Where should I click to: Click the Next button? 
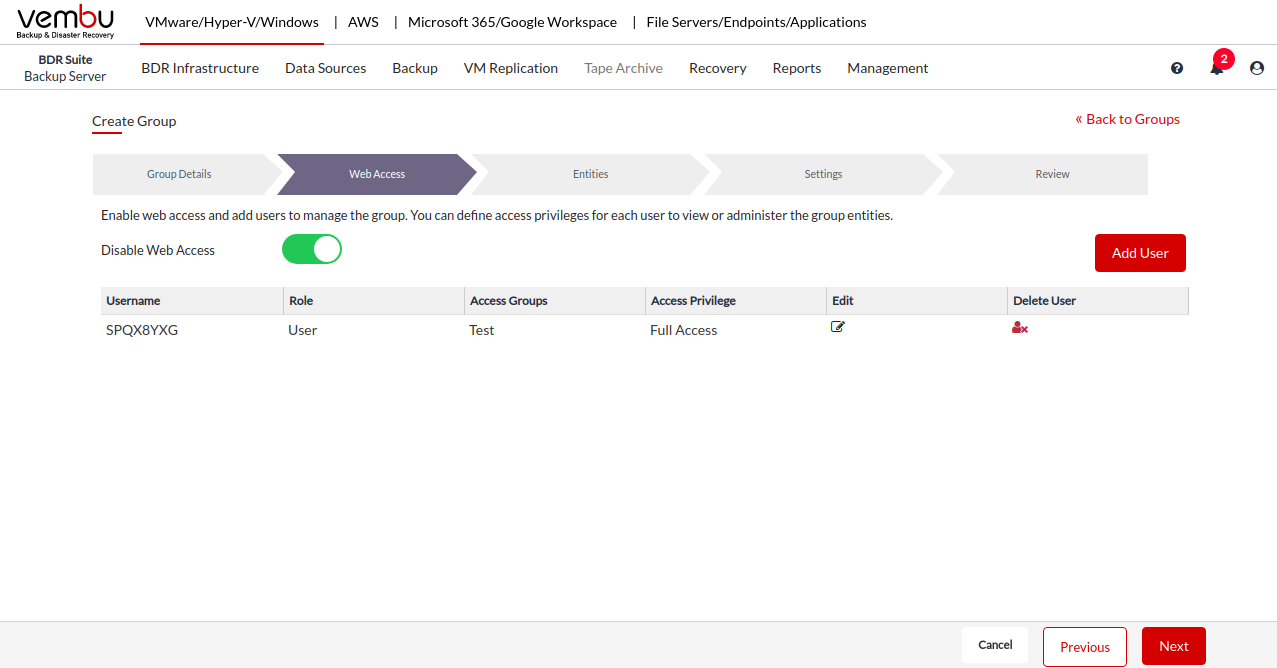click(x=1174, y=646)
